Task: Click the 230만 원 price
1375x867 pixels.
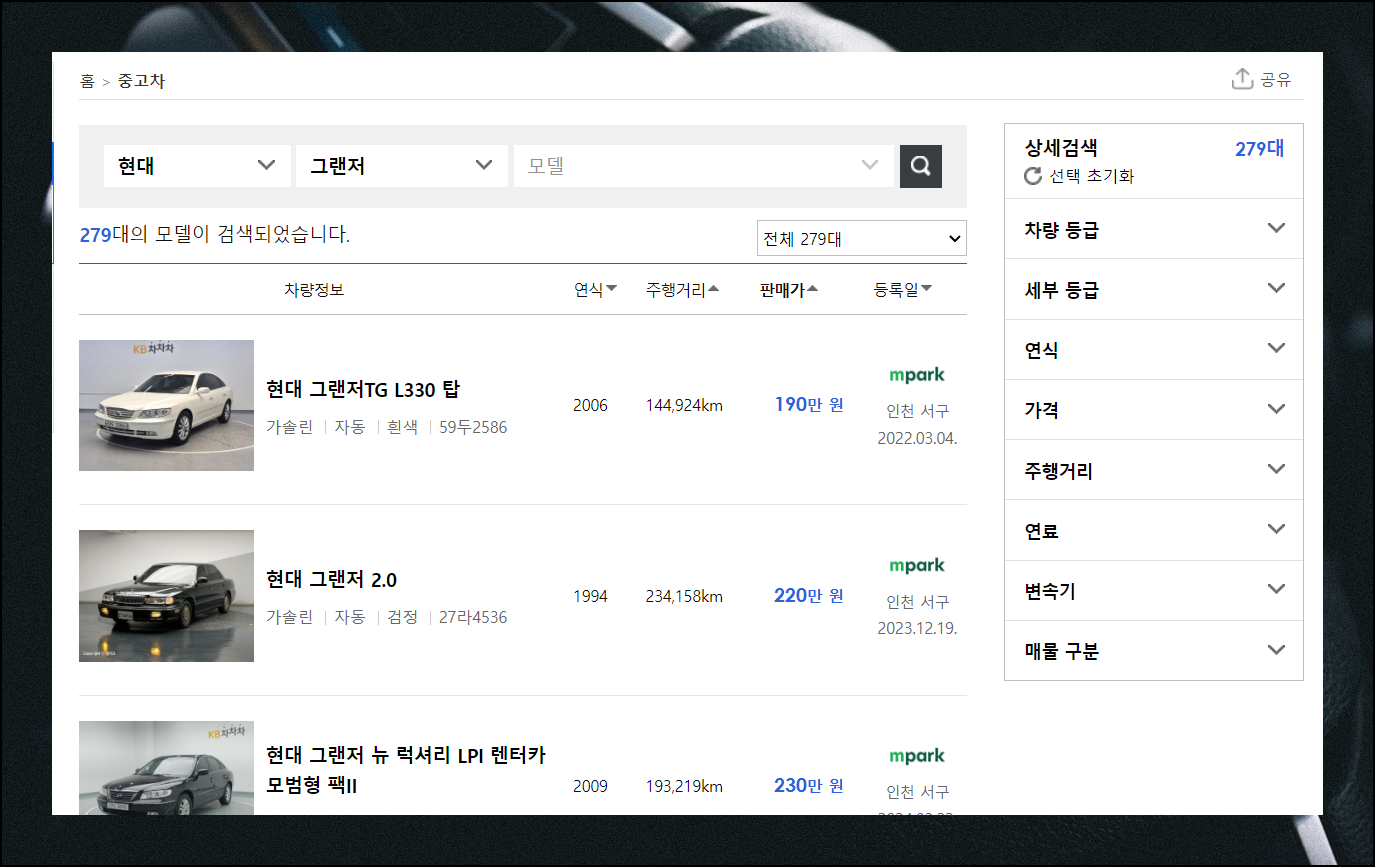Action: (x=809, y=785)
